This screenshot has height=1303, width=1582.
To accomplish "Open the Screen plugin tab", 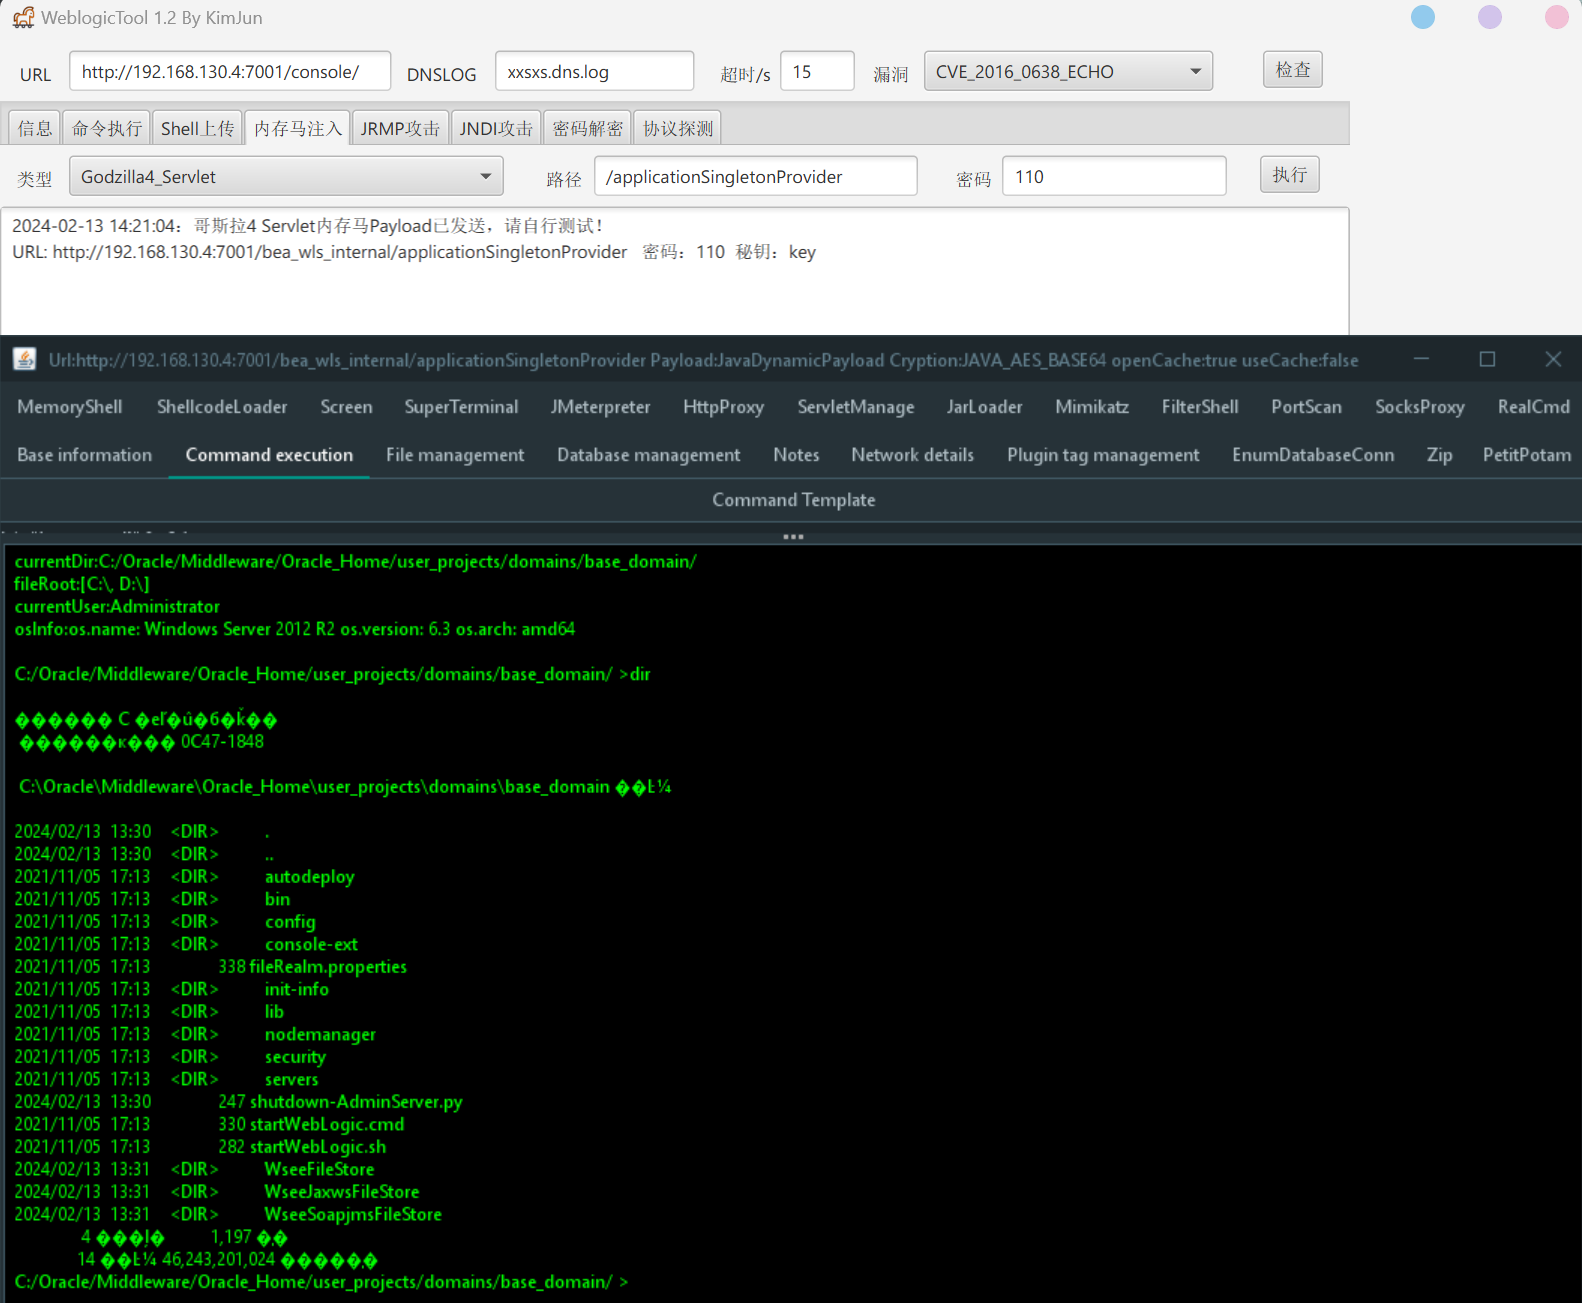I will click(x=346, y=407).
